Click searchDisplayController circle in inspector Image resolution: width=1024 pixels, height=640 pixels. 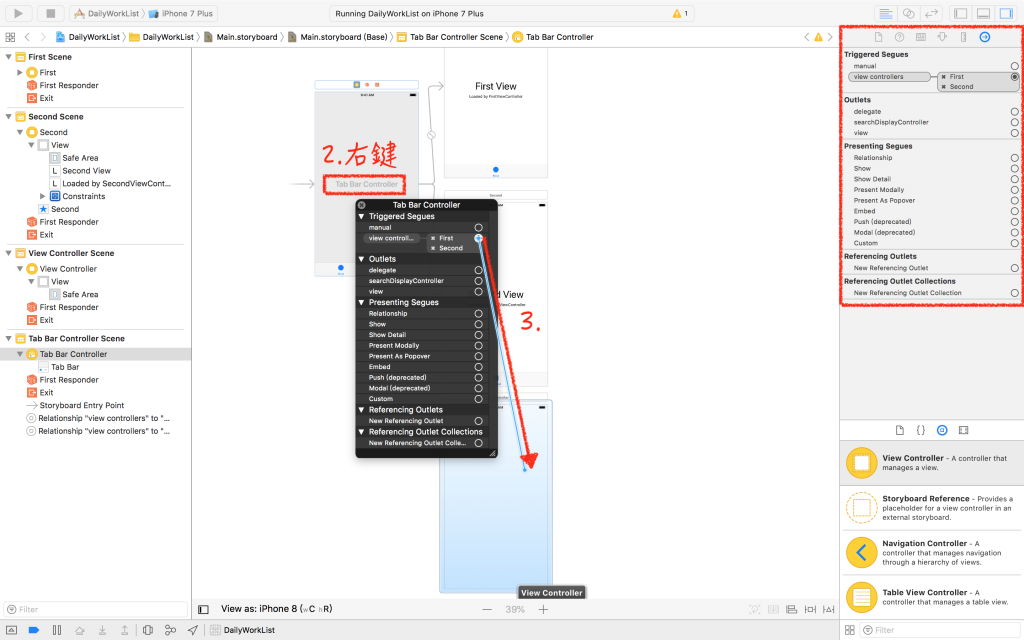pos(1014,122)
